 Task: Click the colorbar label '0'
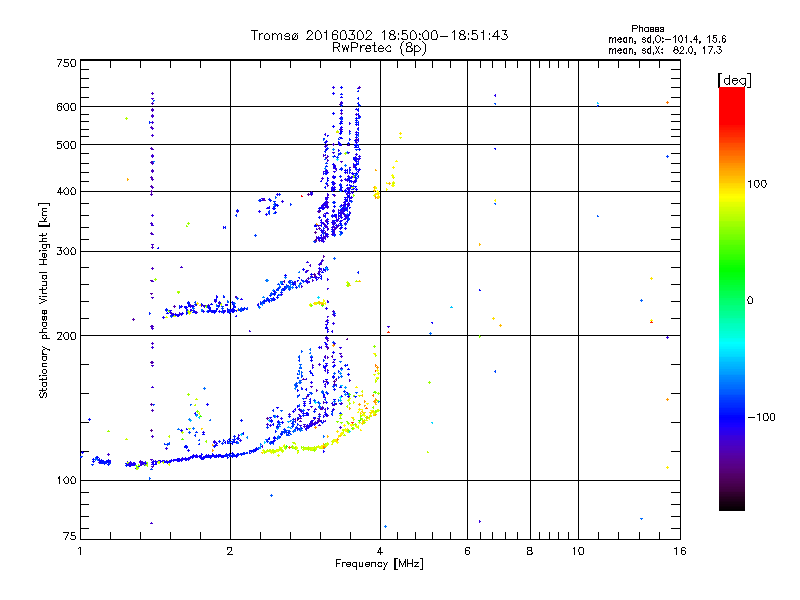[750, 301]
